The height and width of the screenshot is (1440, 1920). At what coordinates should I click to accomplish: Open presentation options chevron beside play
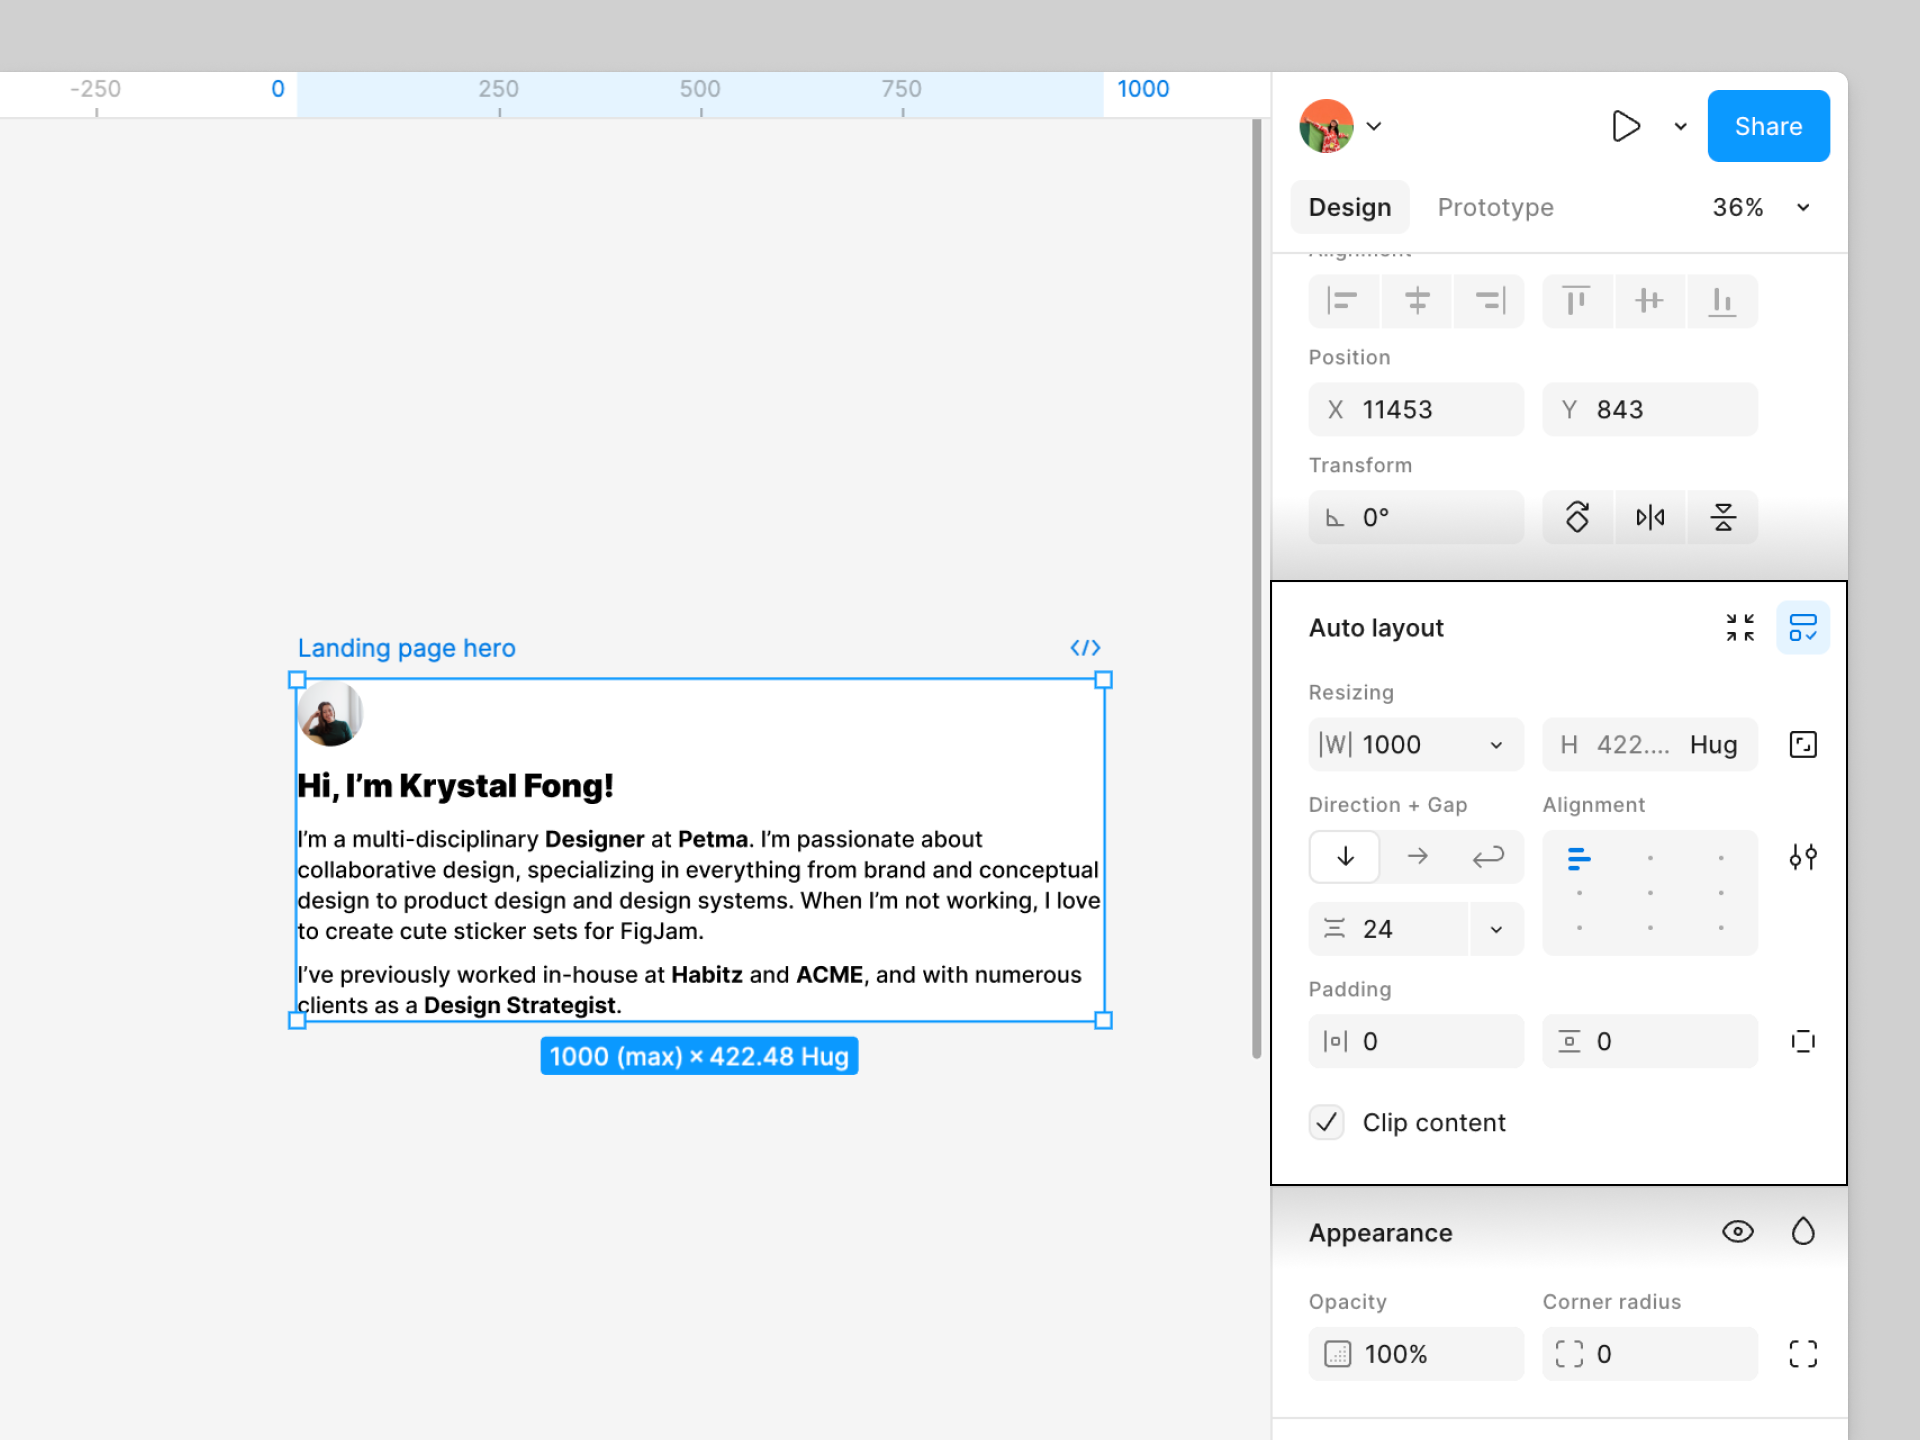click(x=1680, y=126)
